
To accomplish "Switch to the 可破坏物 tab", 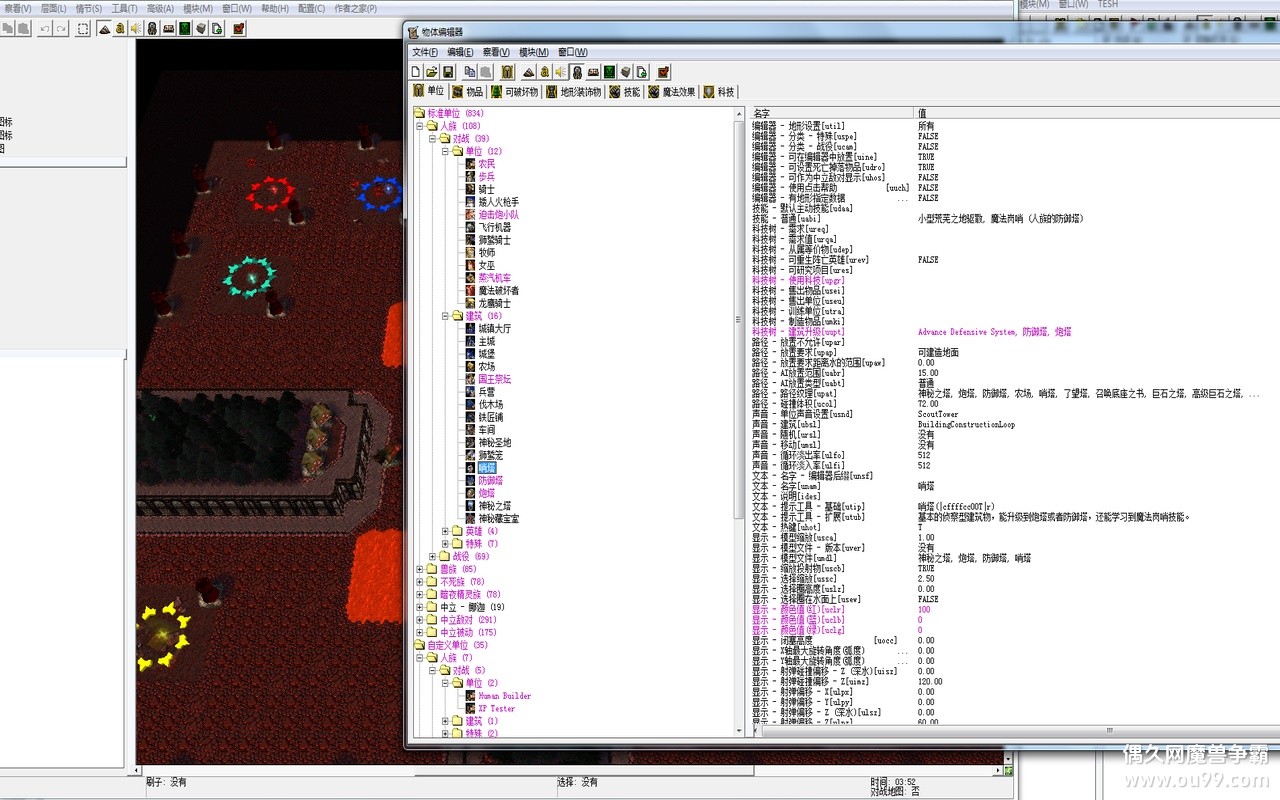I will [x=514, y=92].
